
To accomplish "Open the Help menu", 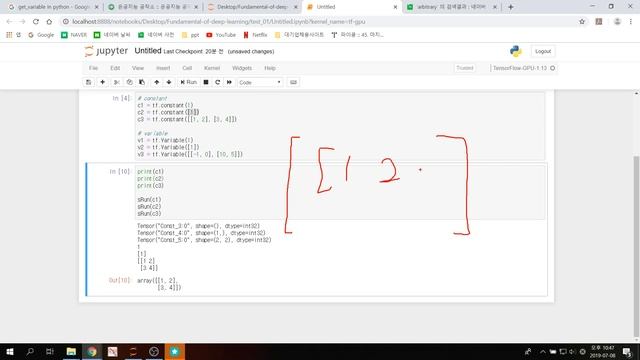I will pyautogui.click(x=270, y=68).
